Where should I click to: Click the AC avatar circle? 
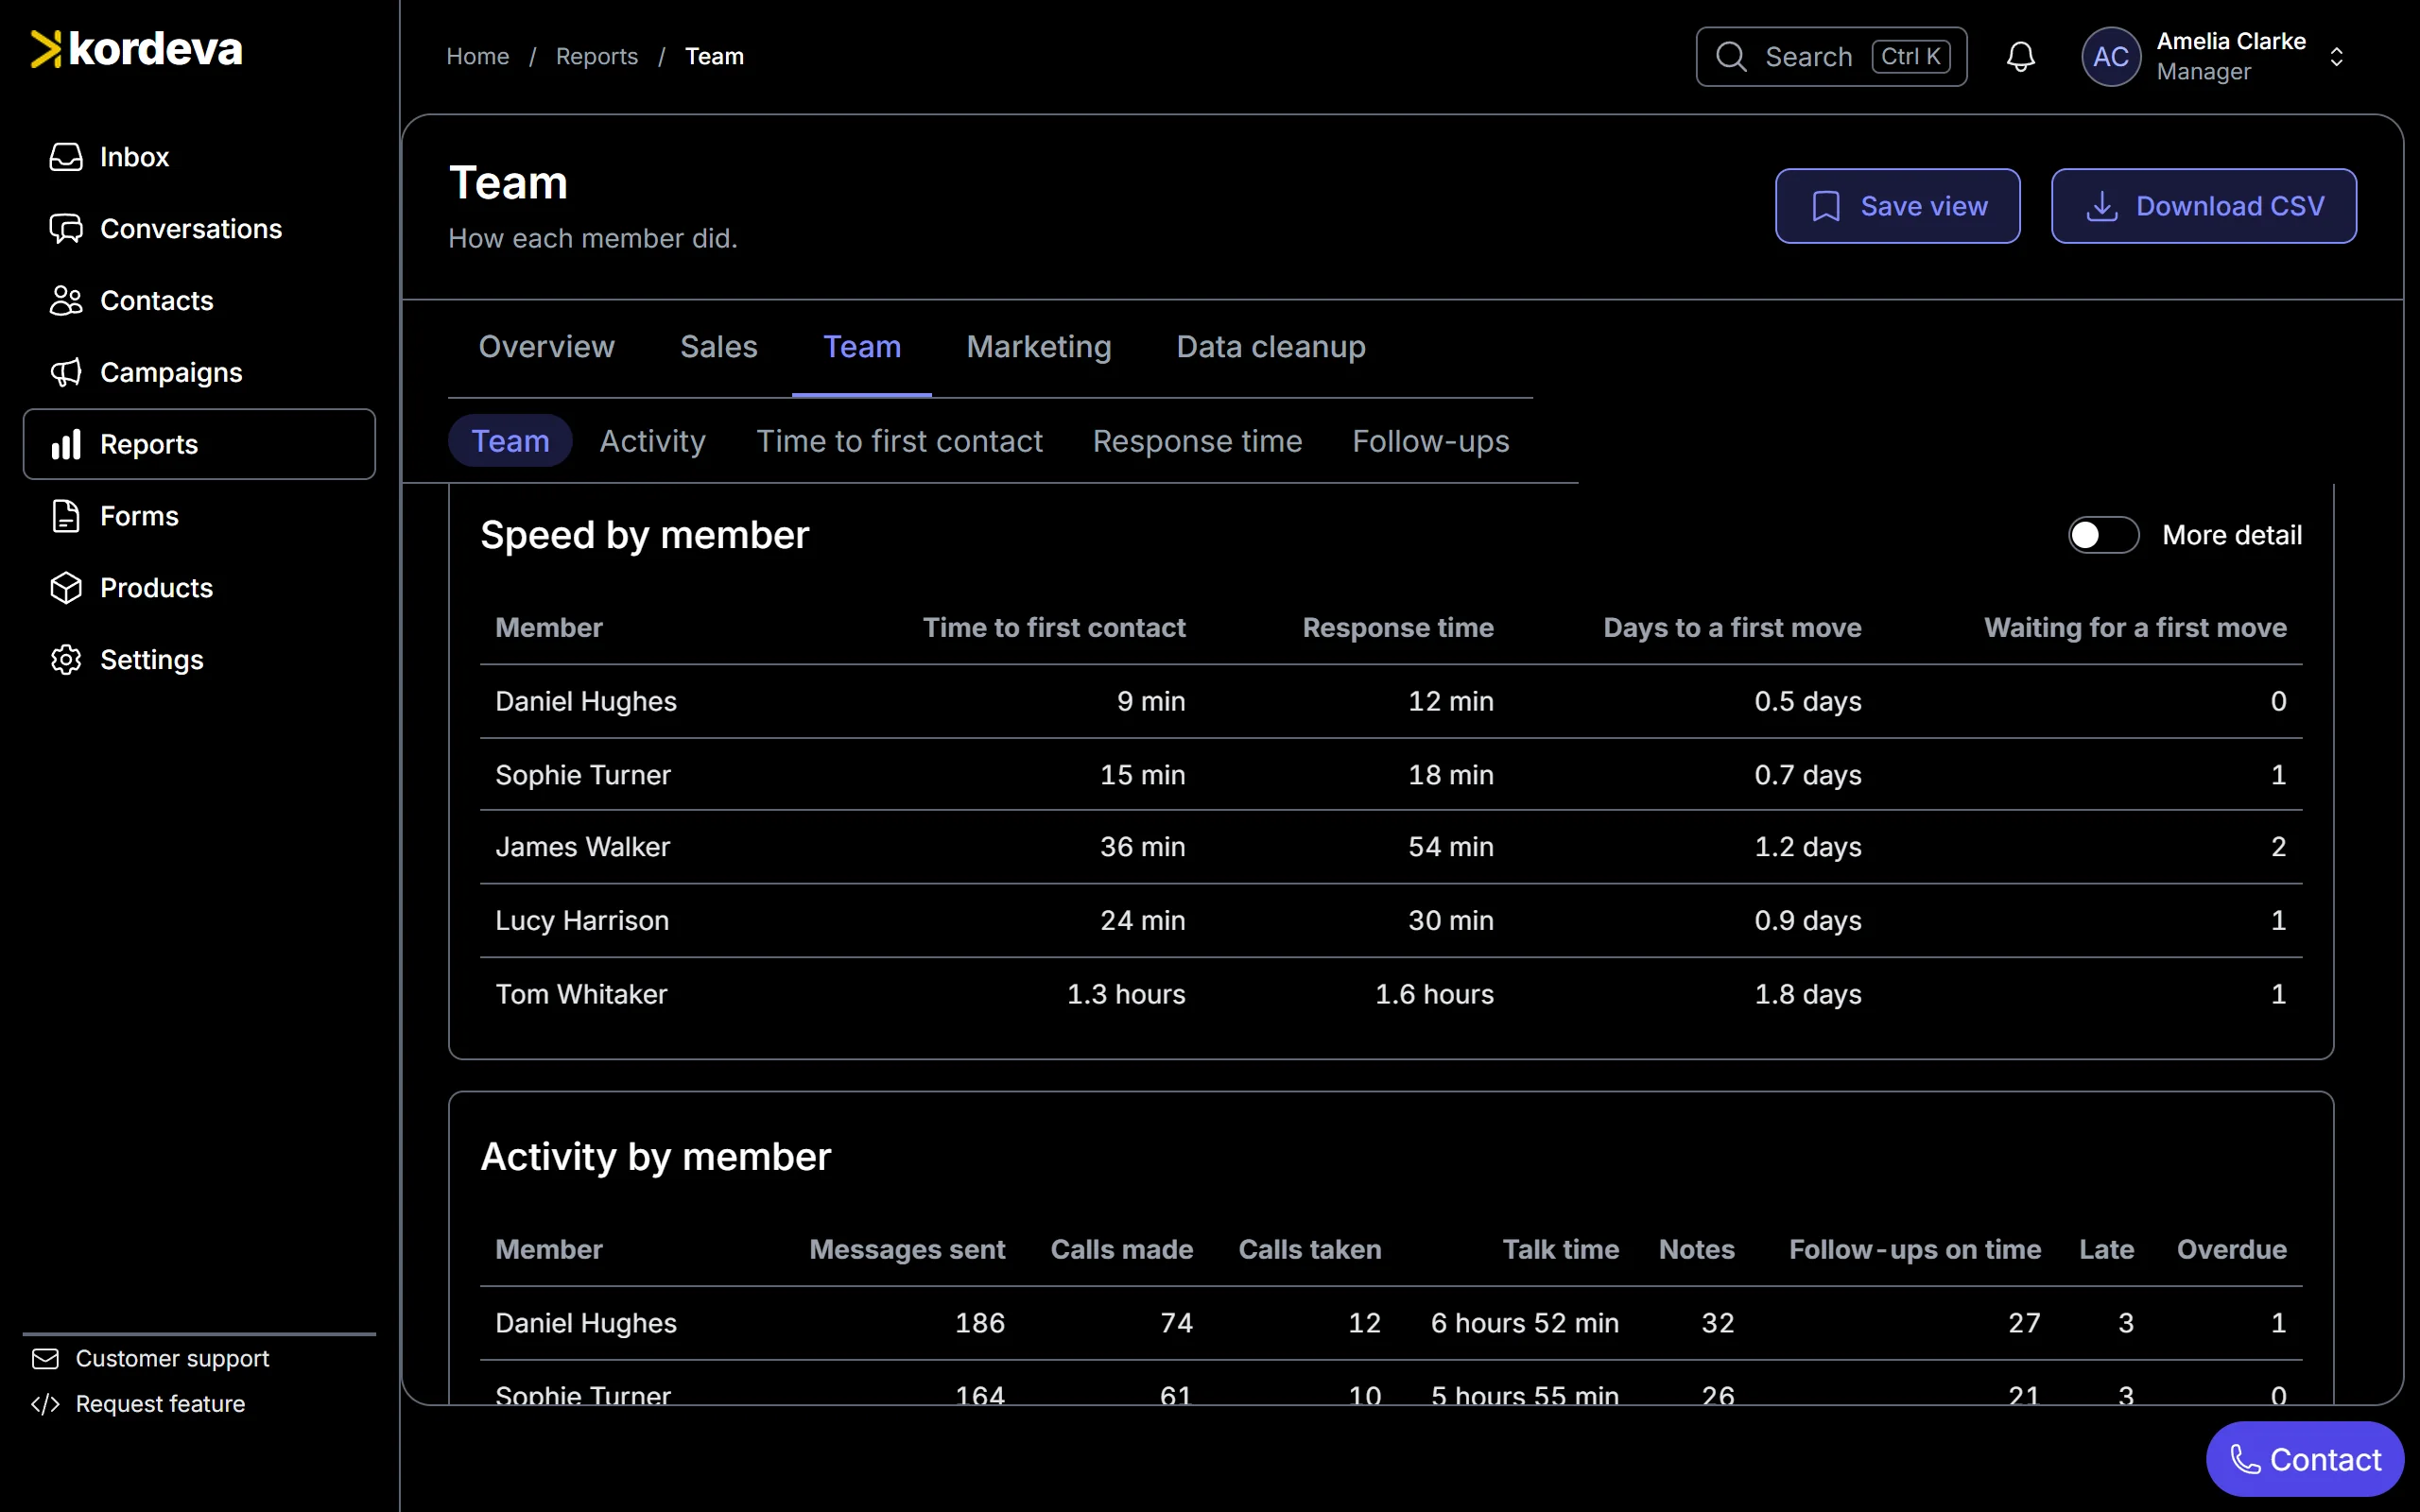click(2111, 57)
